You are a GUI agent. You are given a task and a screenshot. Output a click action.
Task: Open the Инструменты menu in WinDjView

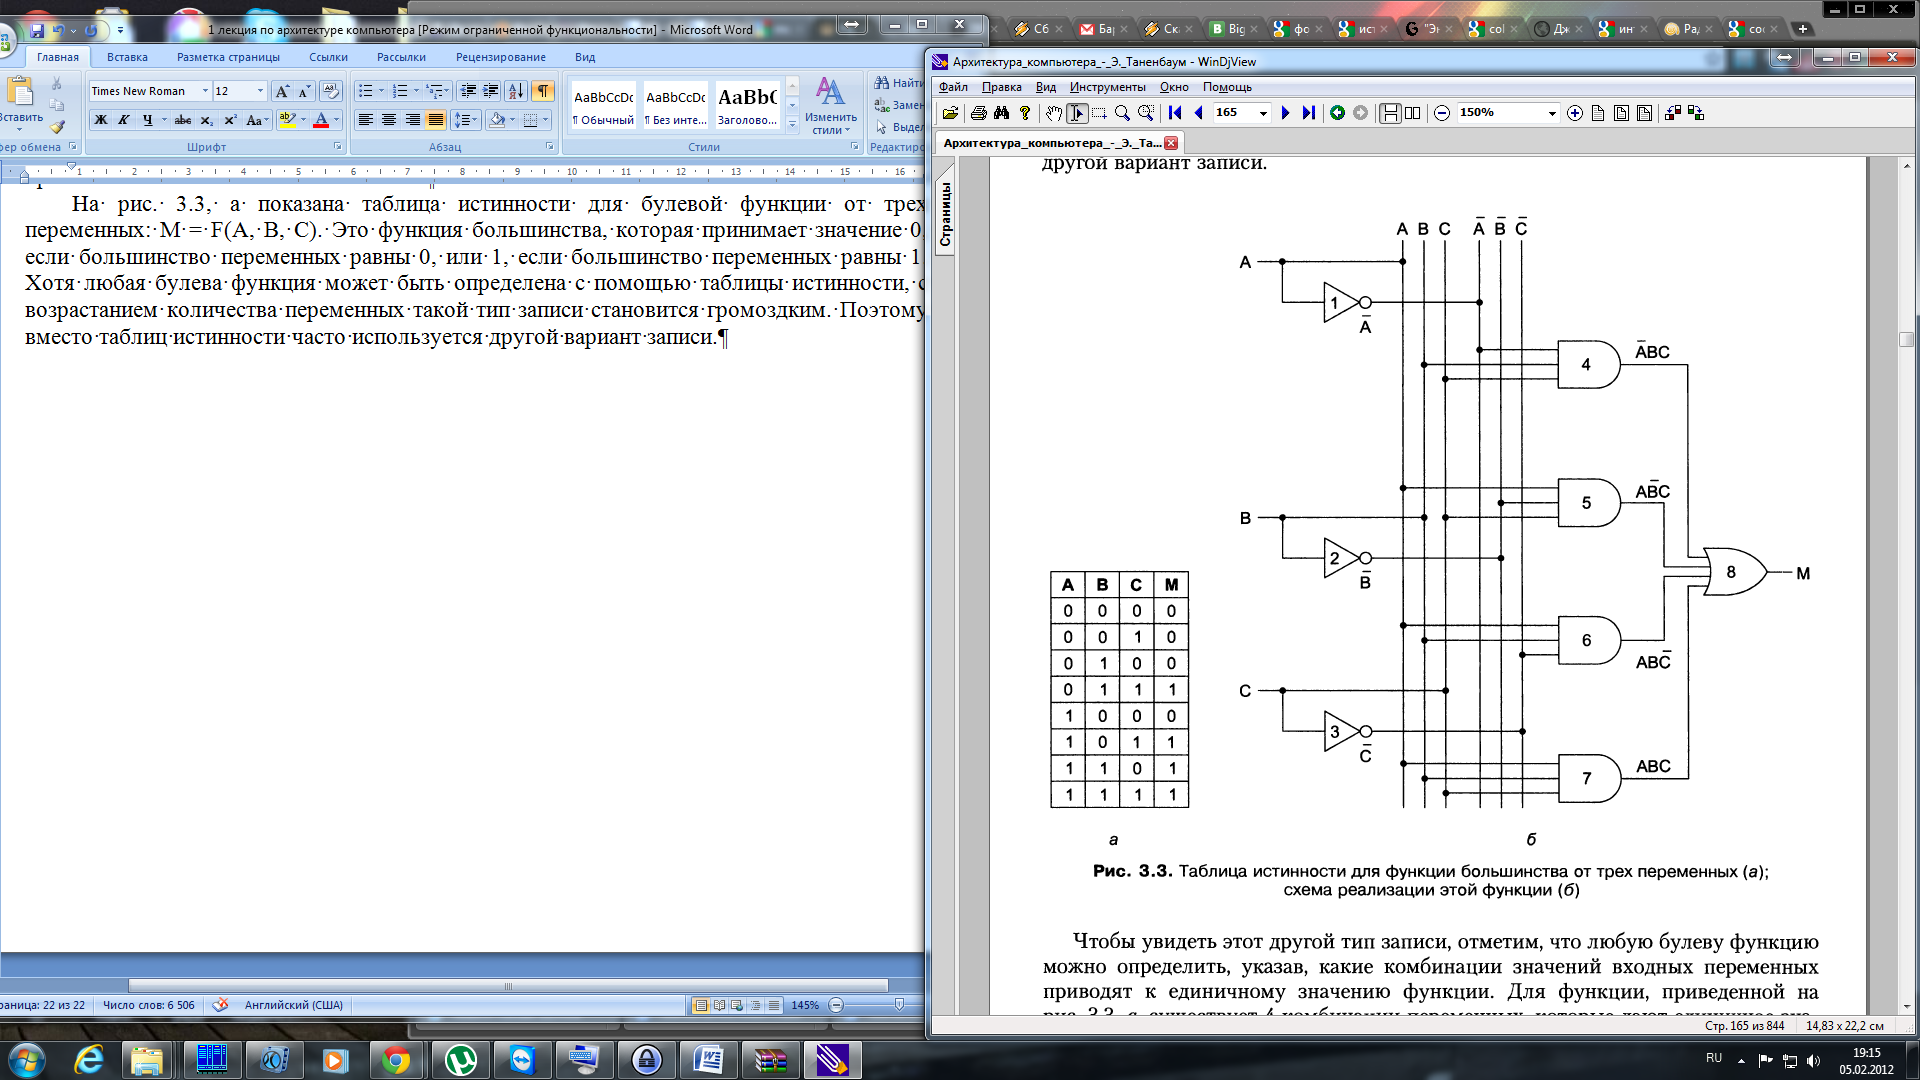tap(1107, 87)
